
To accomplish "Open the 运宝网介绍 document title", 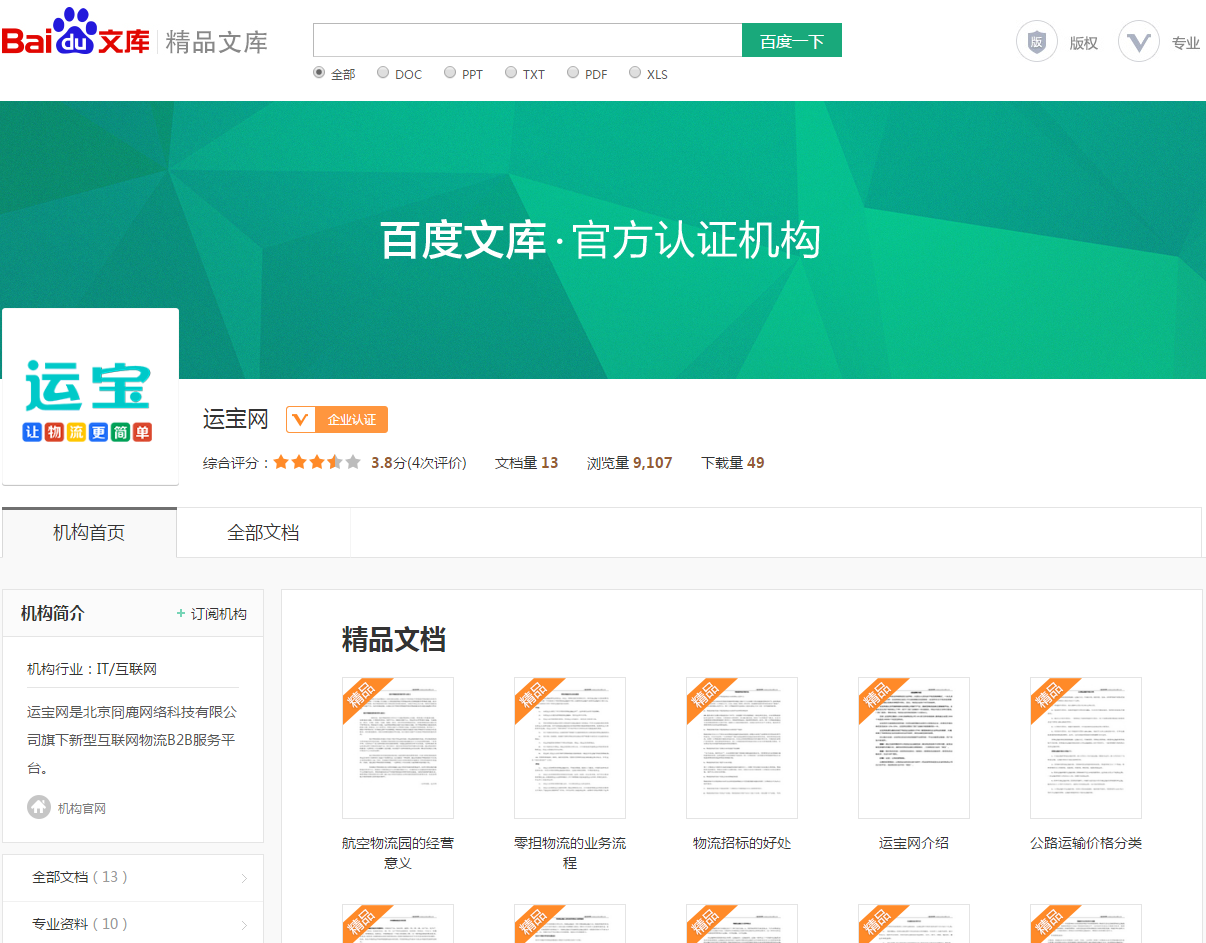I will click(914, 843).
